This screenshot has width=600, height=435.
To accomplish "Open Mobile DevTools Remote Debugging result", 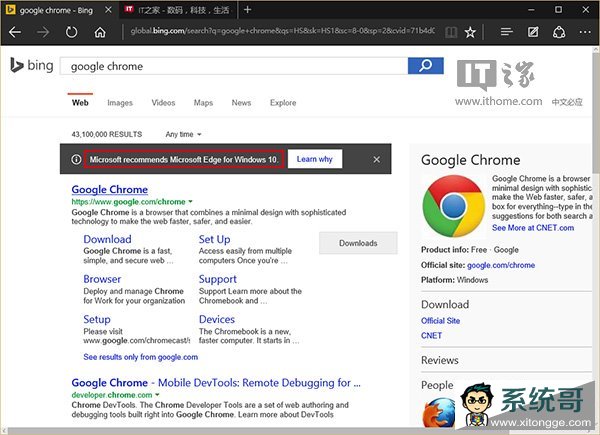I will point(216,383).
